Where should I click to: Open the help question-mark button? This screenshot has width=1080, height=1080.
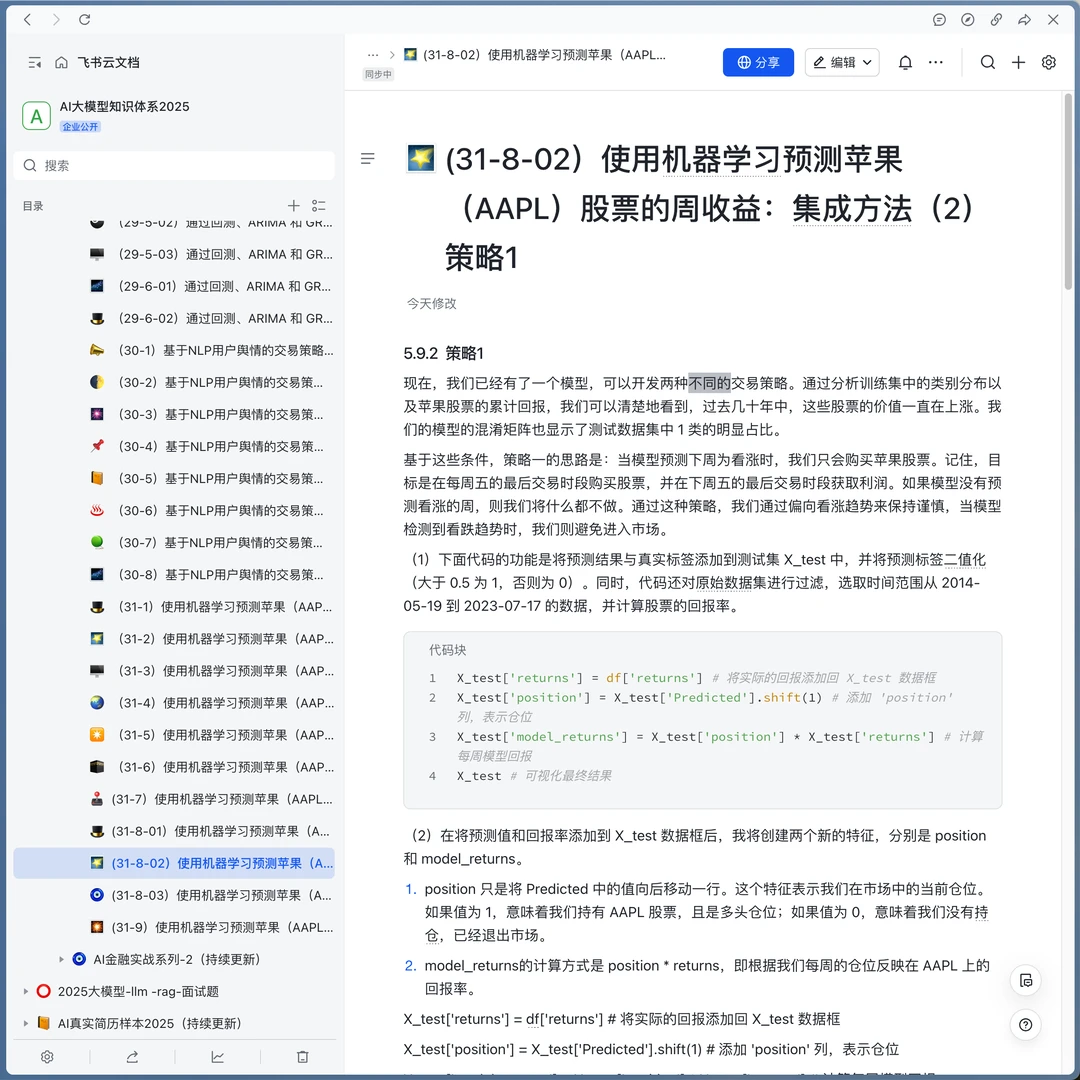pos(1025,1024)
